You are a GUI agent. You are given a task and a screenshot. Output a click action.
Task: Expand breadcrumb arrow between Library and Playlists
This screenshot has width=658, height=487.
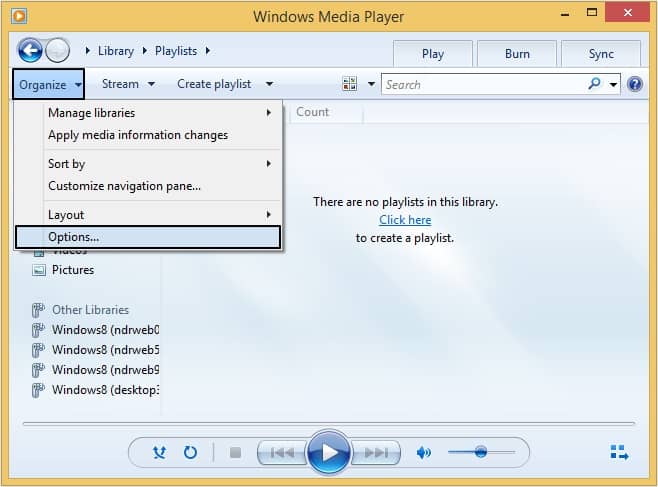[145, 51]
